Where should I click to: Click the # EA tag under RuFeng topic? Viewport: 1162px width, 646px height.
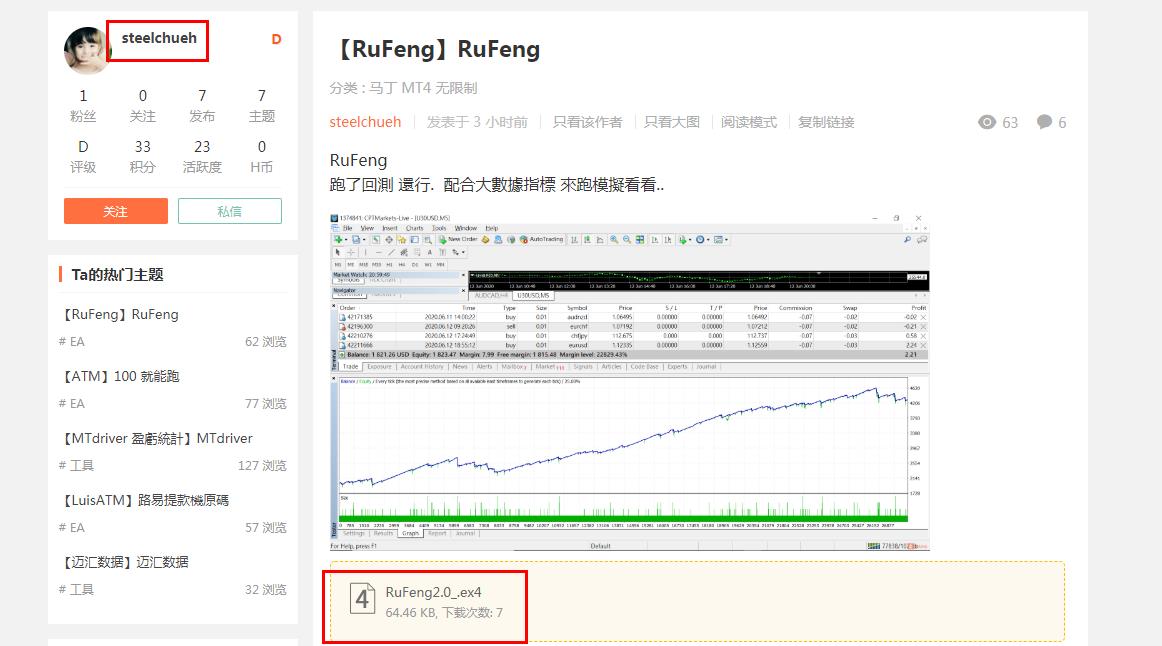click(72, 342)
